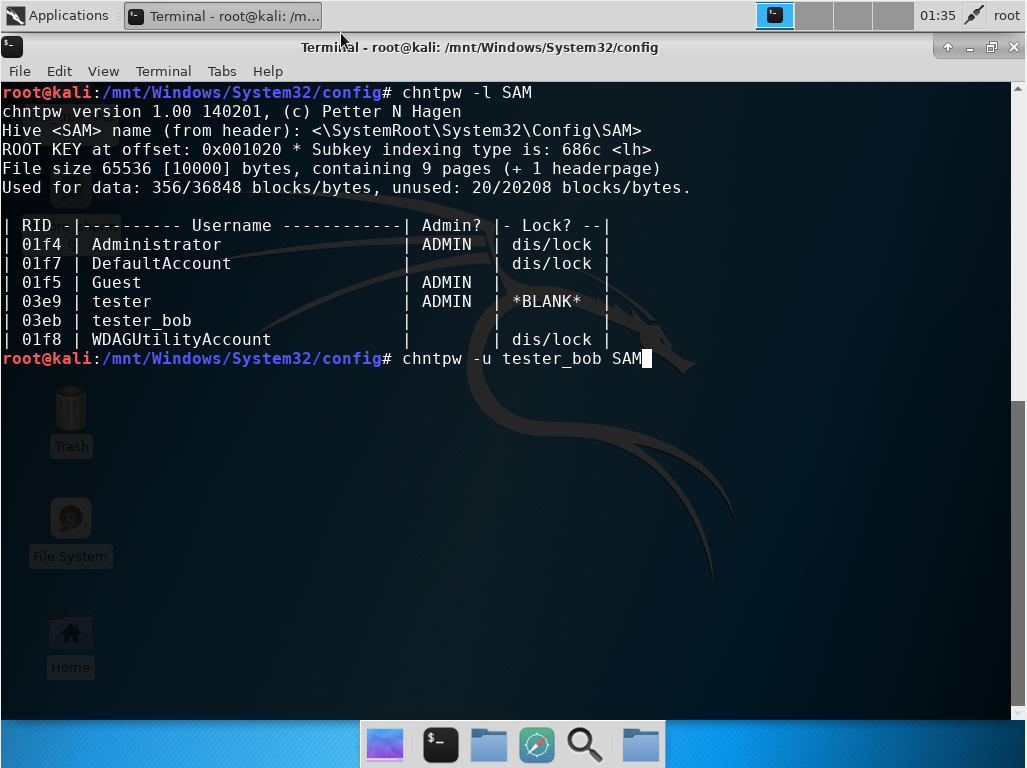Click the Kali dragon Applications icon
The height and width of the screenshot is (768, 1027).
click(15, 15)
